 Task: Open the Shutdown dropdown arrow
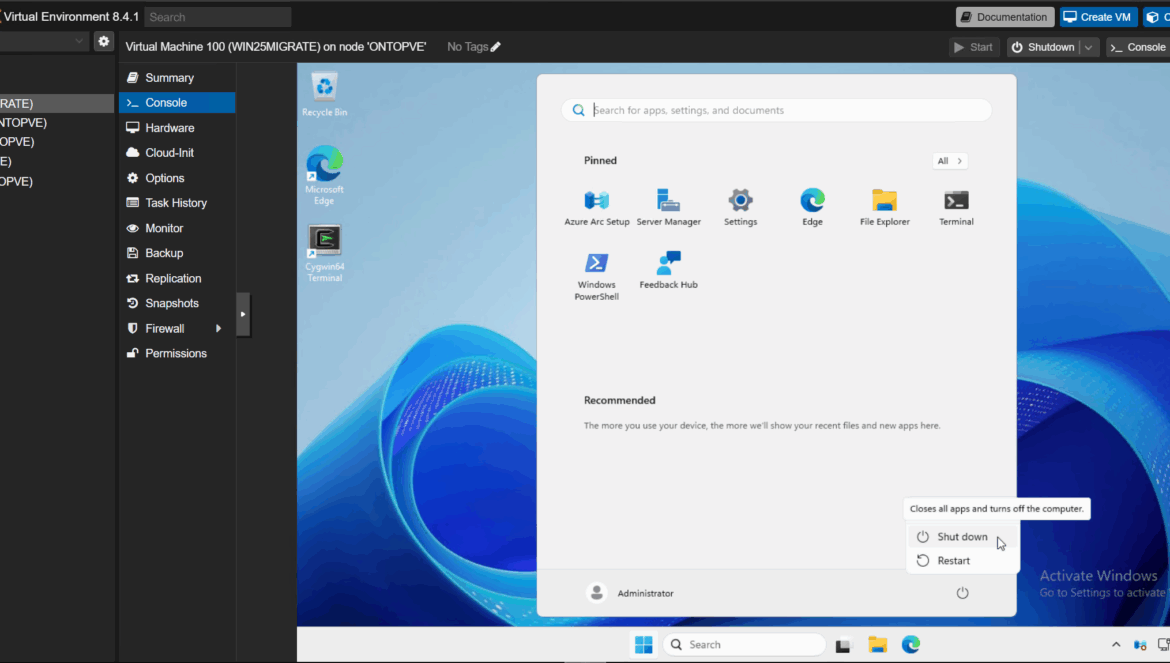[1089, 47]
